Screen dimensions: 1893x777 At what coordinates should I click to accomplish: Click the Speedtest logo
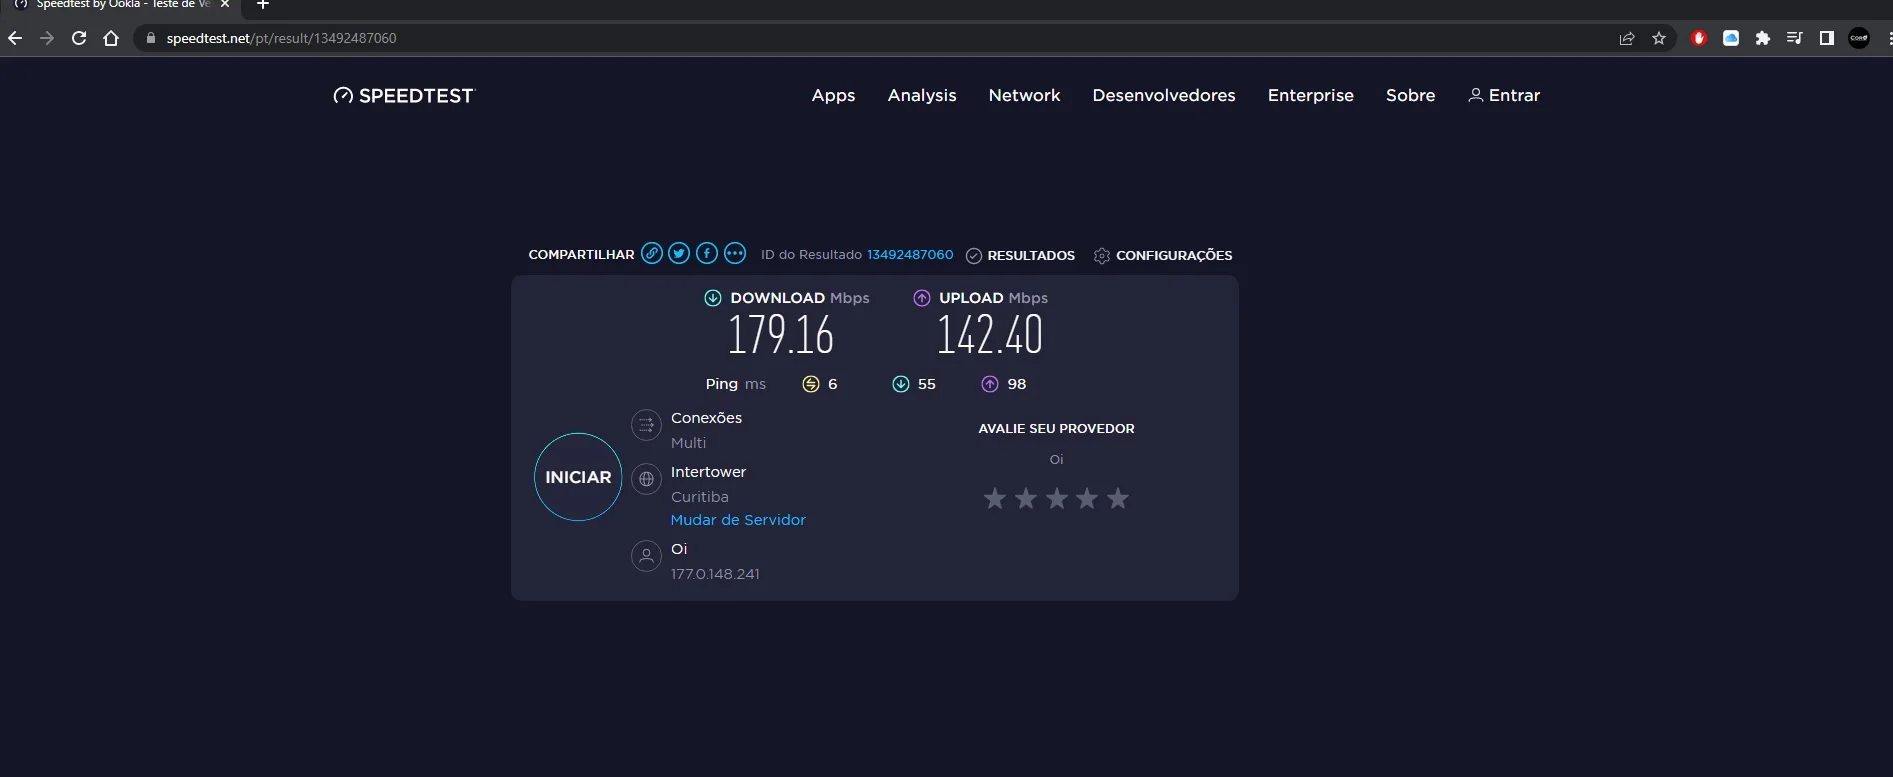(404, 96)
